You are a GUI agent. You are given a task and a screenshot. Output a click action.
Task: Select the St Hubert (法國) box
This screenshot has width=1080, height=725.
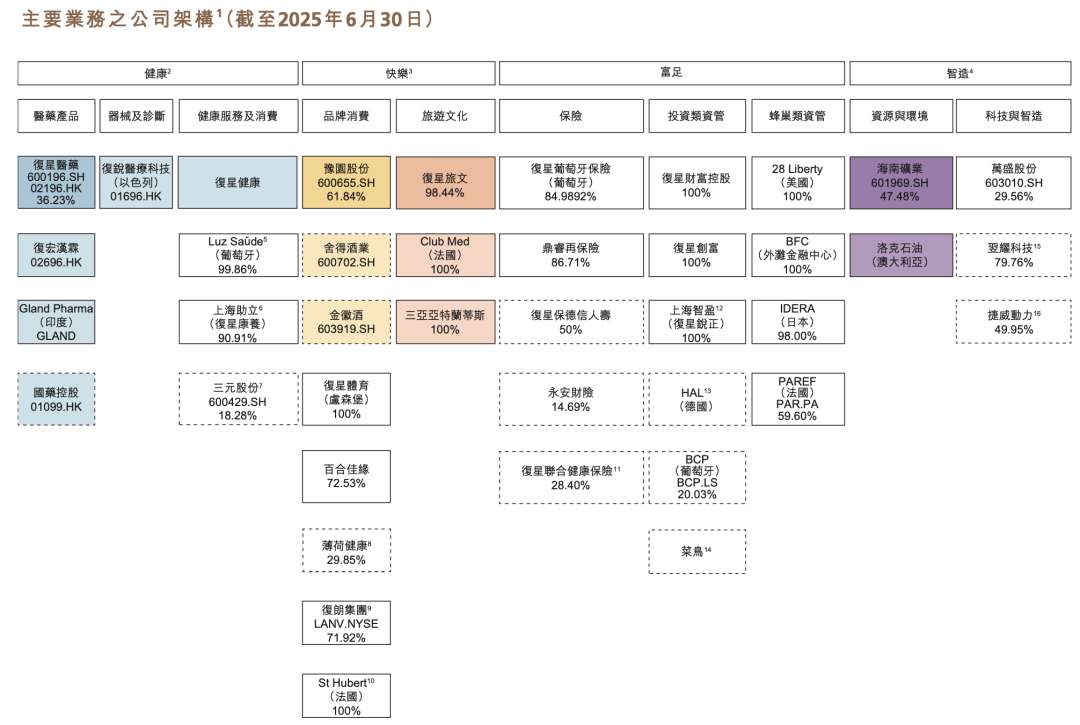click(x=346, y=694)
